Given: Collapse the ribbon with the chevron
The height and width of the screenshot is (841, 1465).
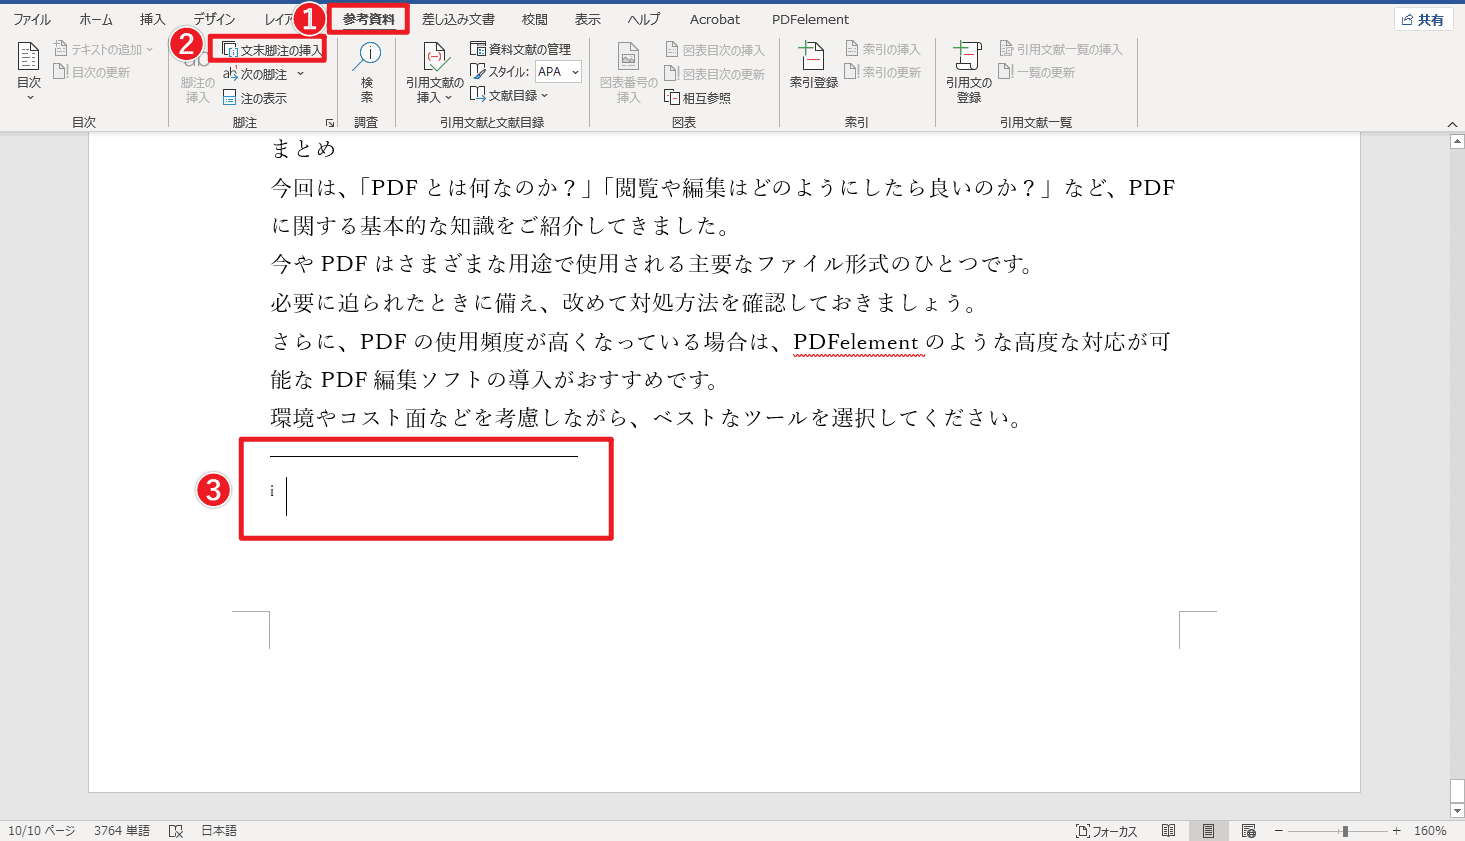Looking at the screenshot, I should (1452, 124).
